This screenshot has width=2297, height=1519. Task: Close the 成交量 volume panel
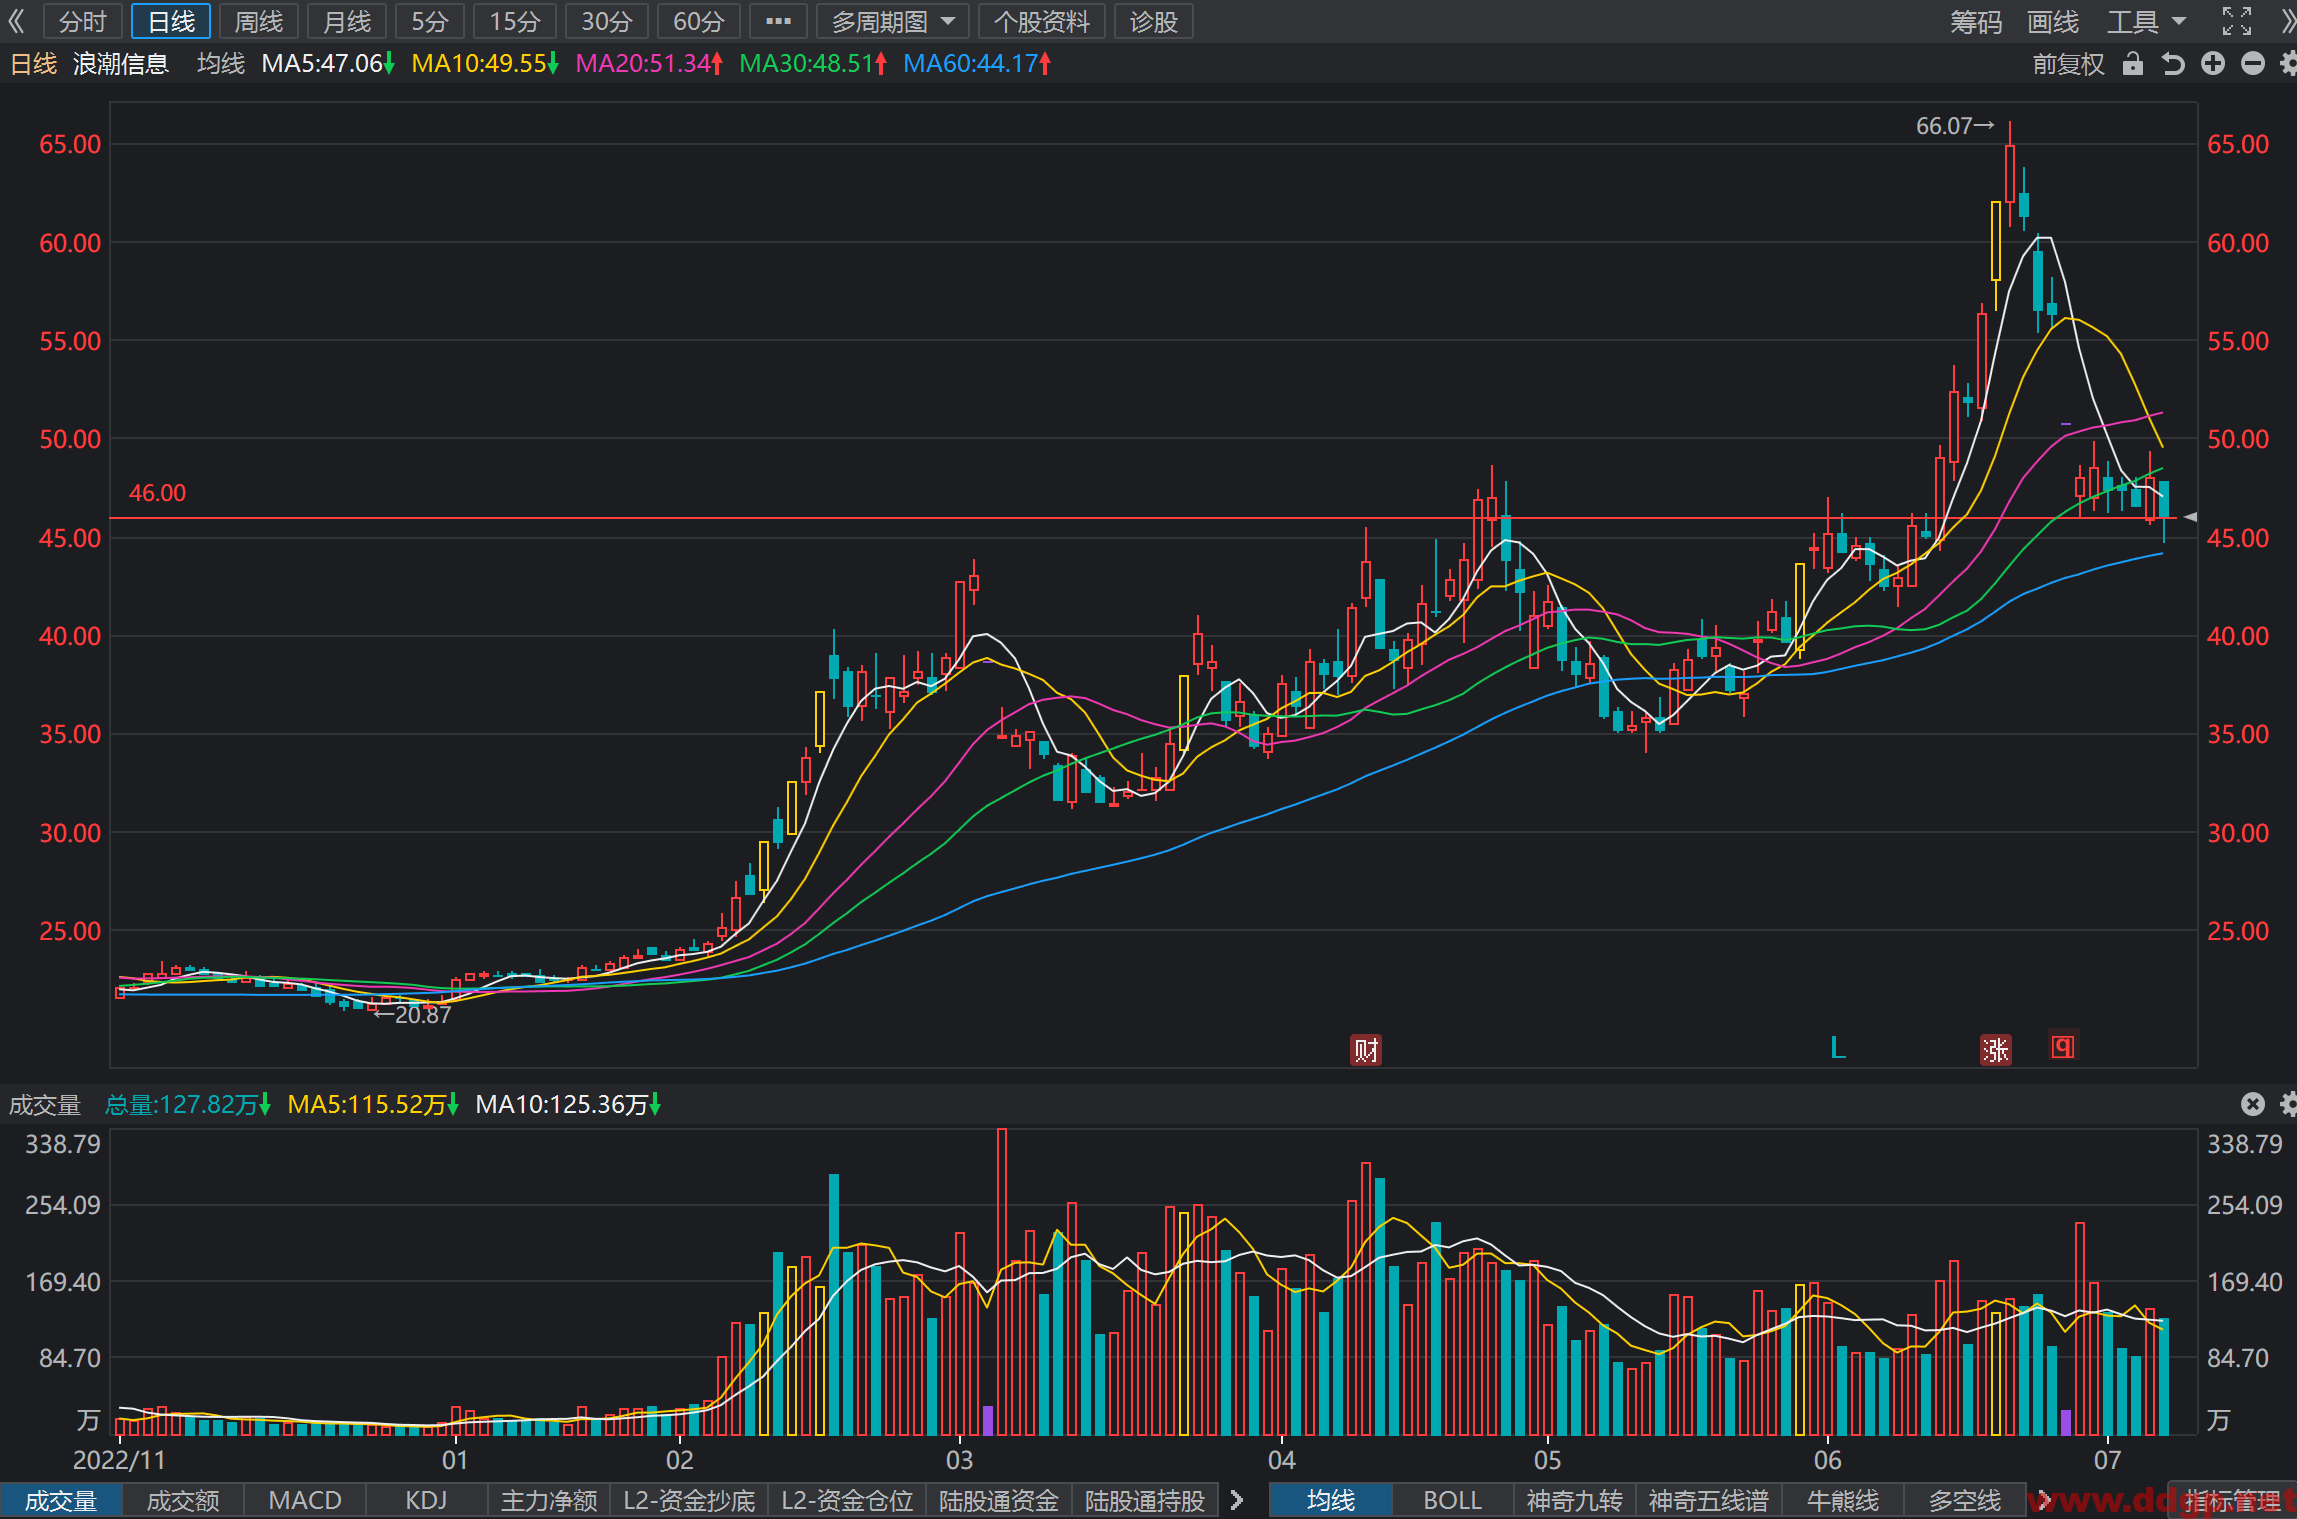point(2252,1104)
